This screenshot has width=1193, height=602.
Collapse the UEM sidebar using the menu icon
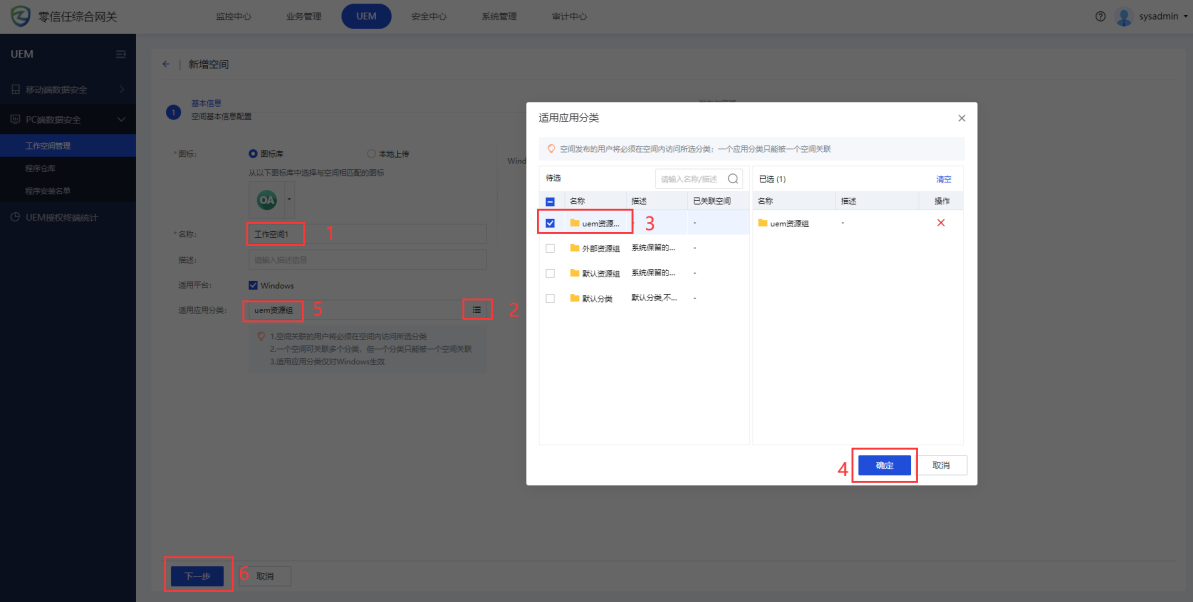(121, 54)
